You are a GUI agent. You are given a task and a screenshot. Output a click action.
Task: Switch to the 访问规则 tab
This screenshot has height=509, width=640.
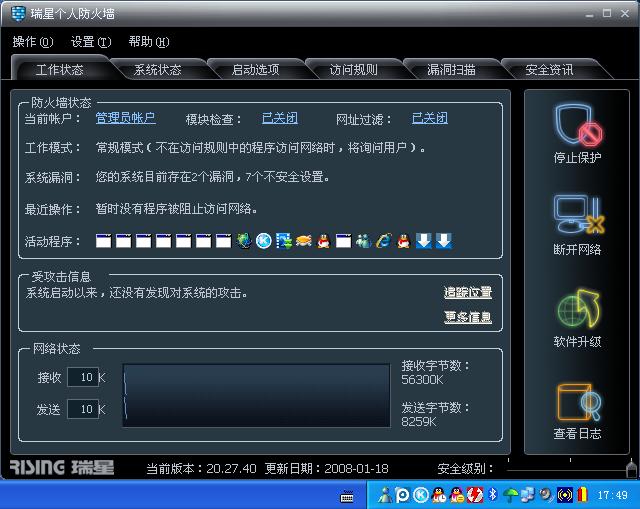[x=353, y=70]
